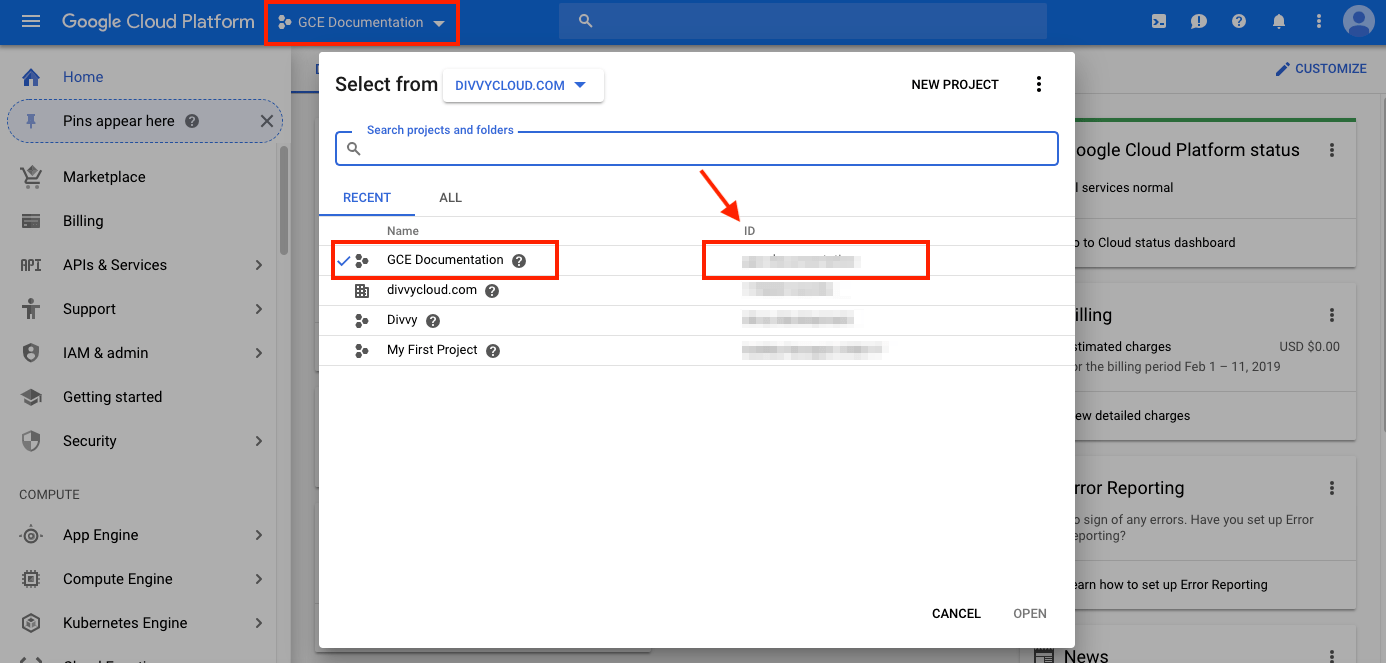The width and height of the screenshot is (1386, 663).
Task: Open the DIVVYCLOUD.COM organization dropdown
Action: [x=523, y=85]
